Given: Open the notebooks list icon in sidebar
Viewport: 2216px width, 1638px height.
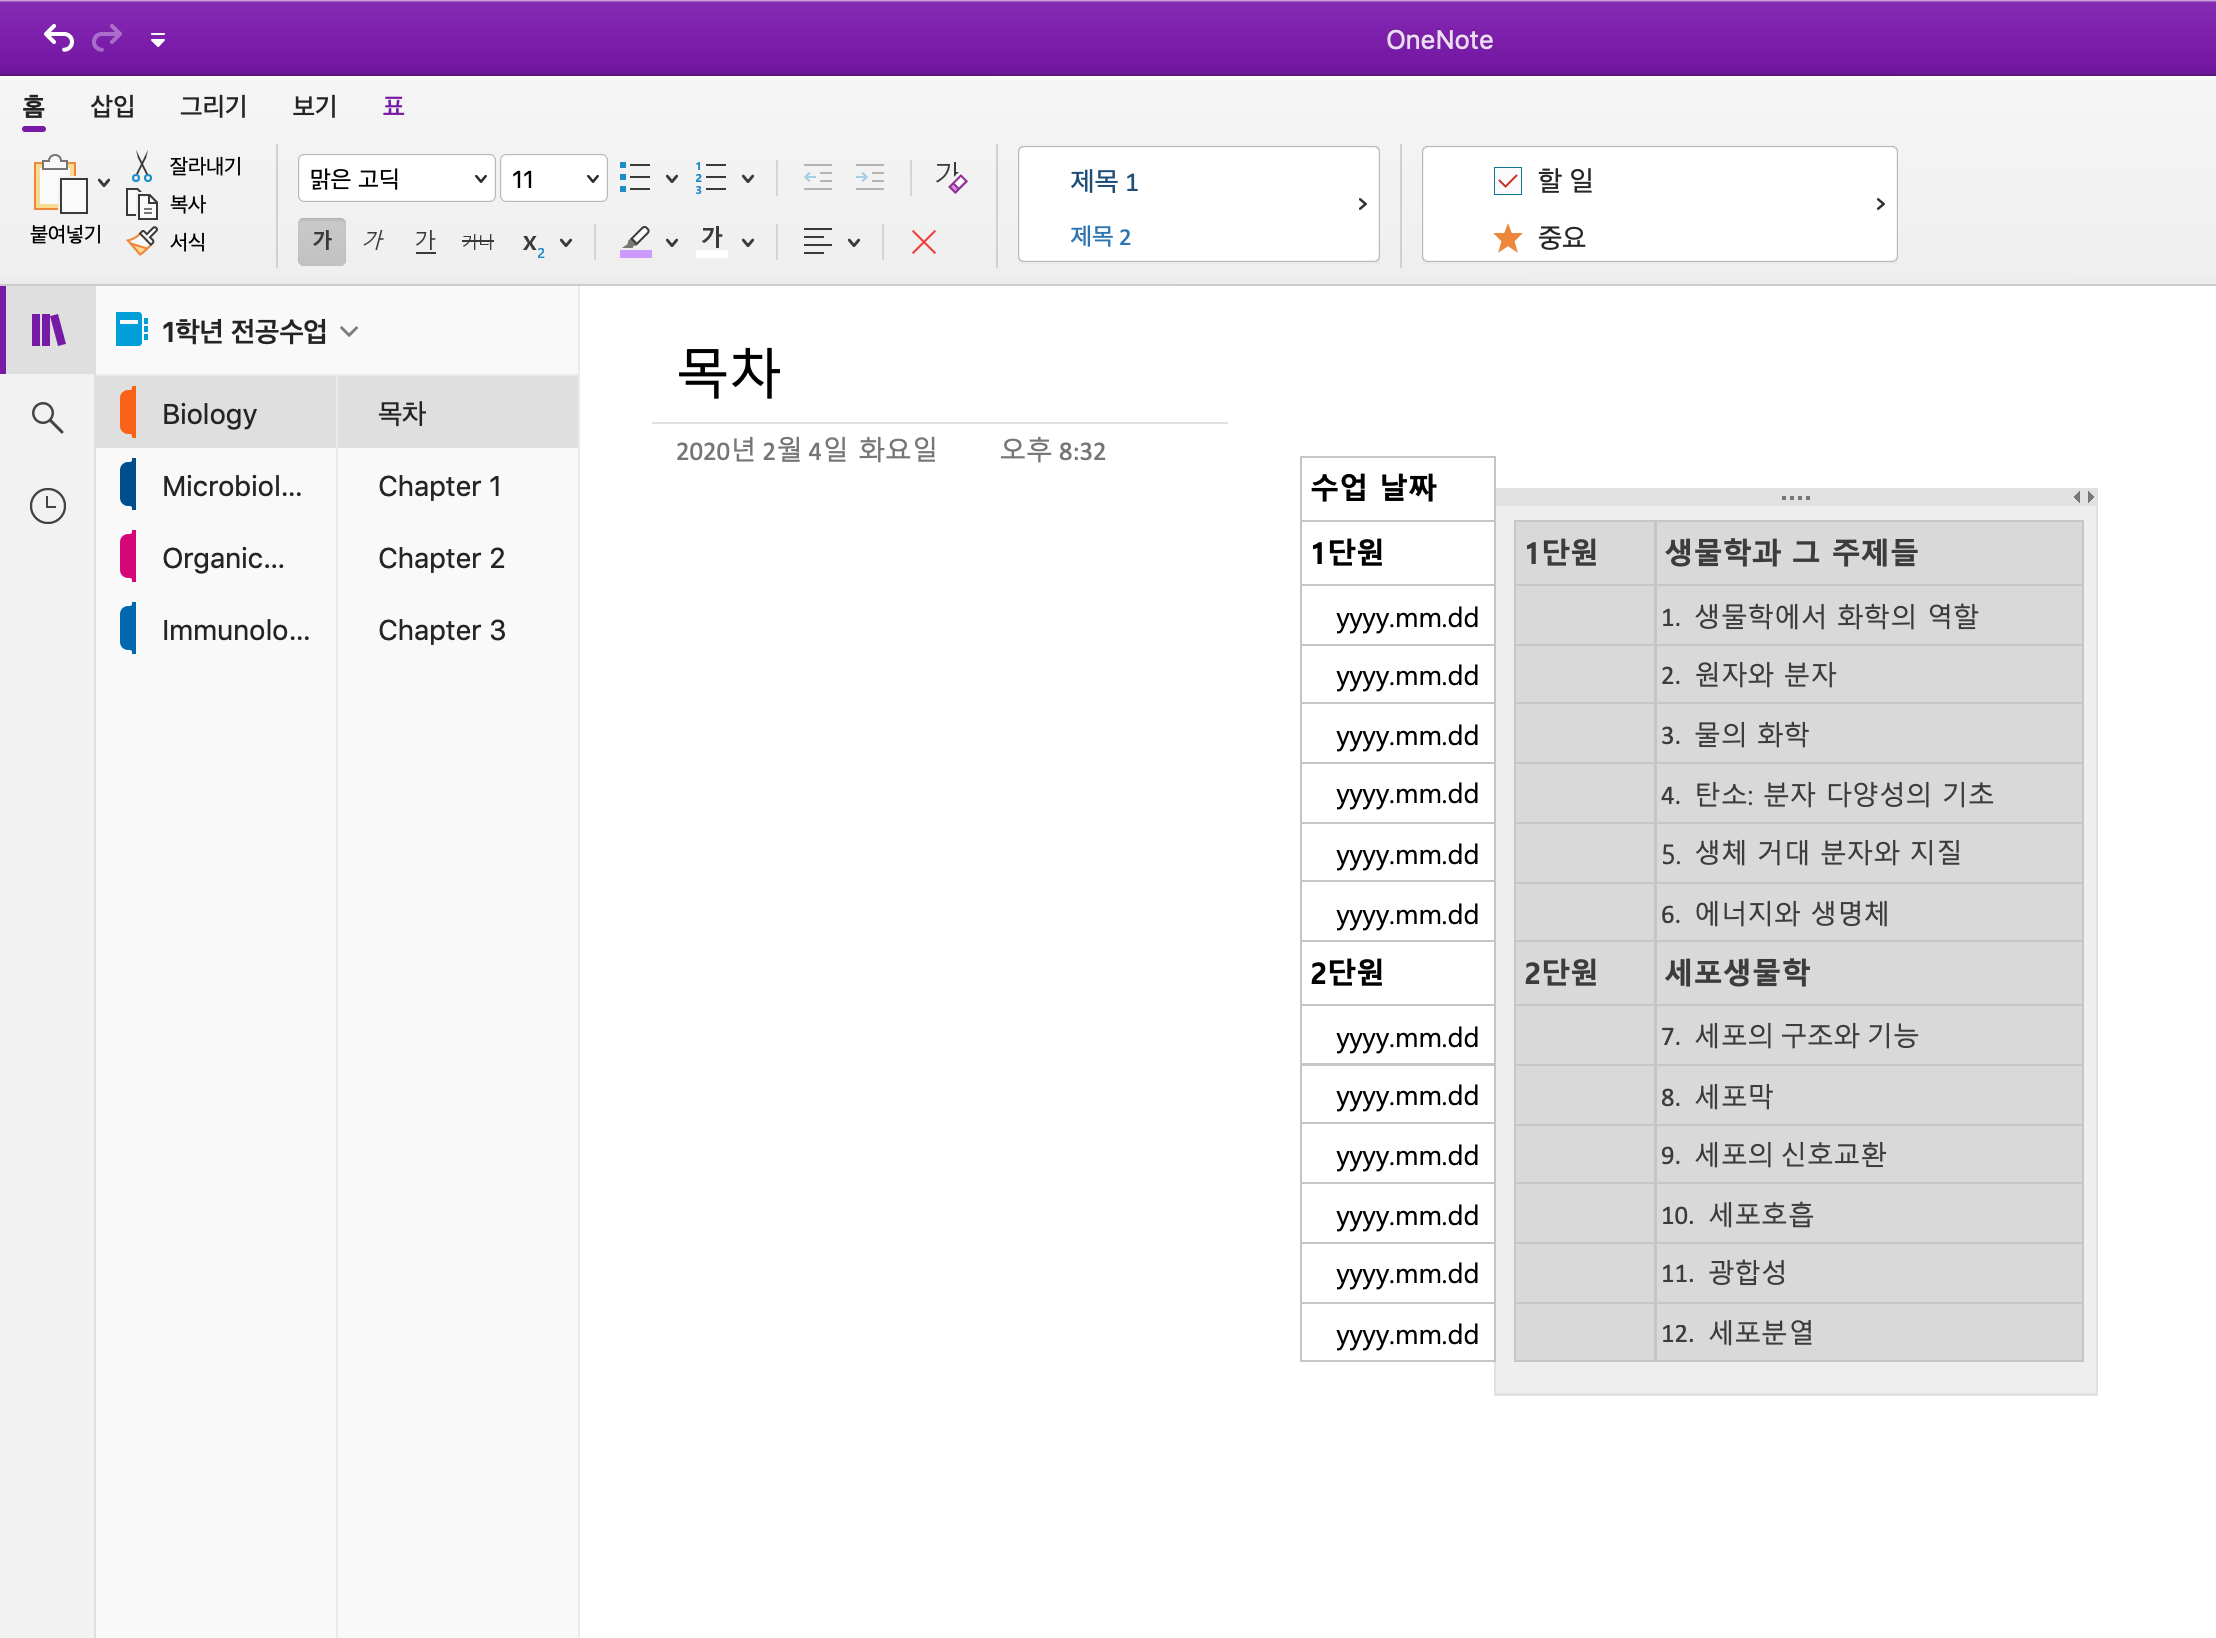Looking at the screenshot, I should (47, 330).
